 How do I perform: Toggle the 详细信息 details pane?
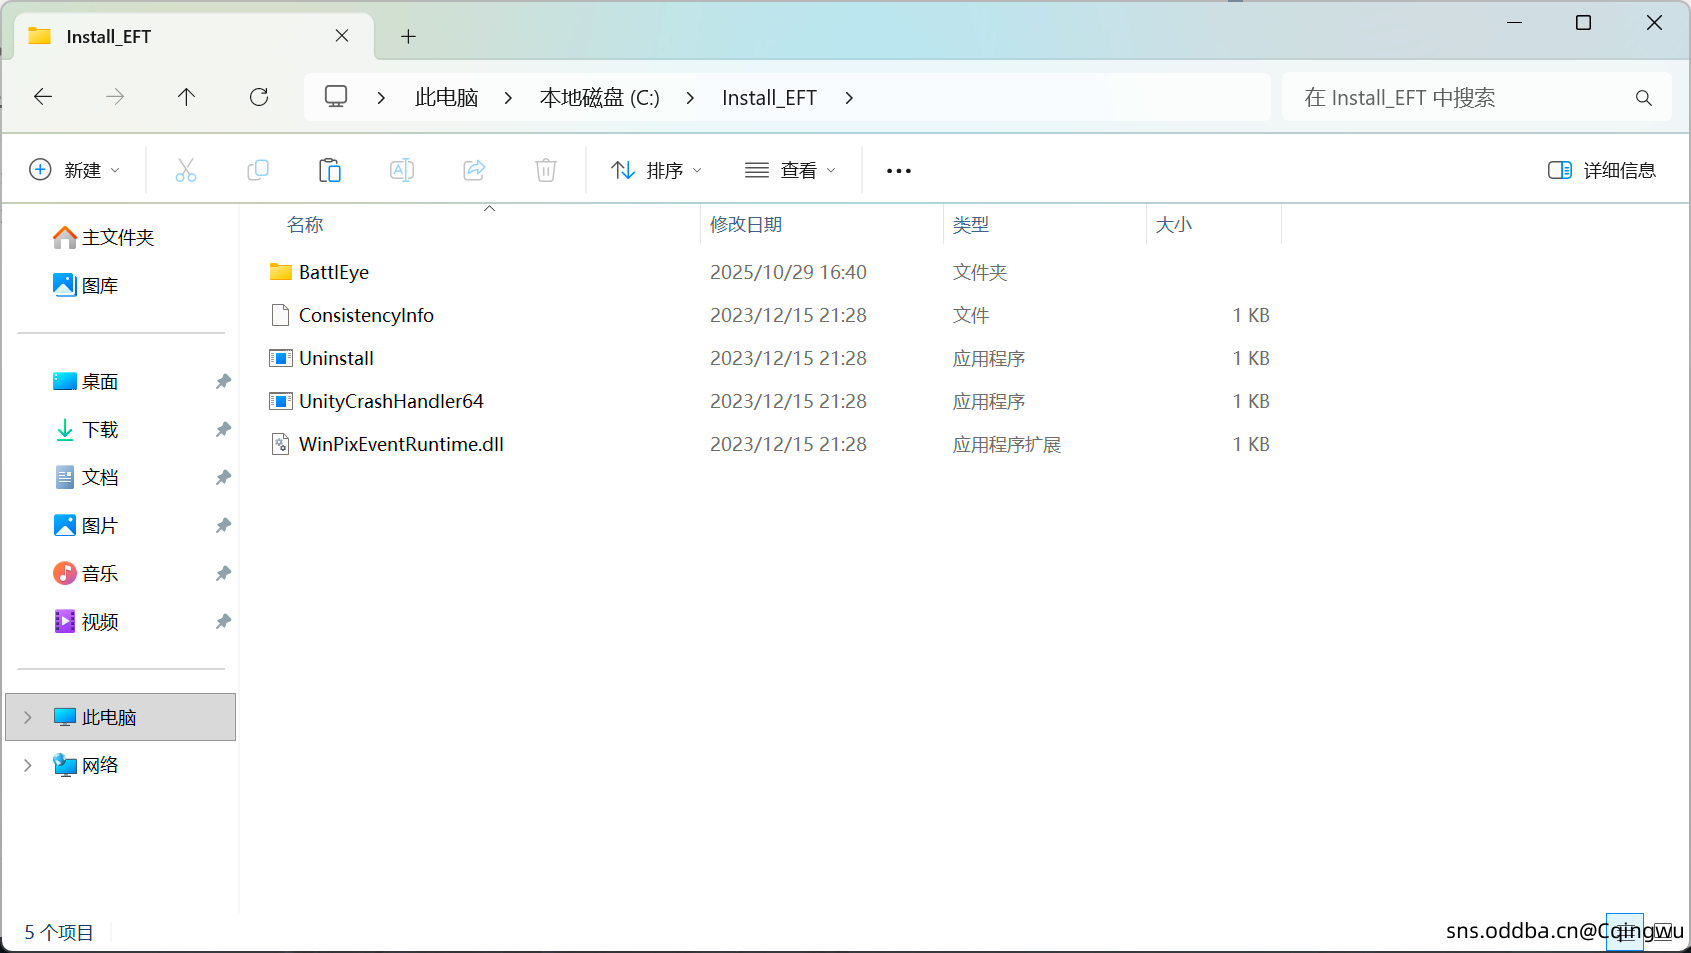pos(1602,170)
